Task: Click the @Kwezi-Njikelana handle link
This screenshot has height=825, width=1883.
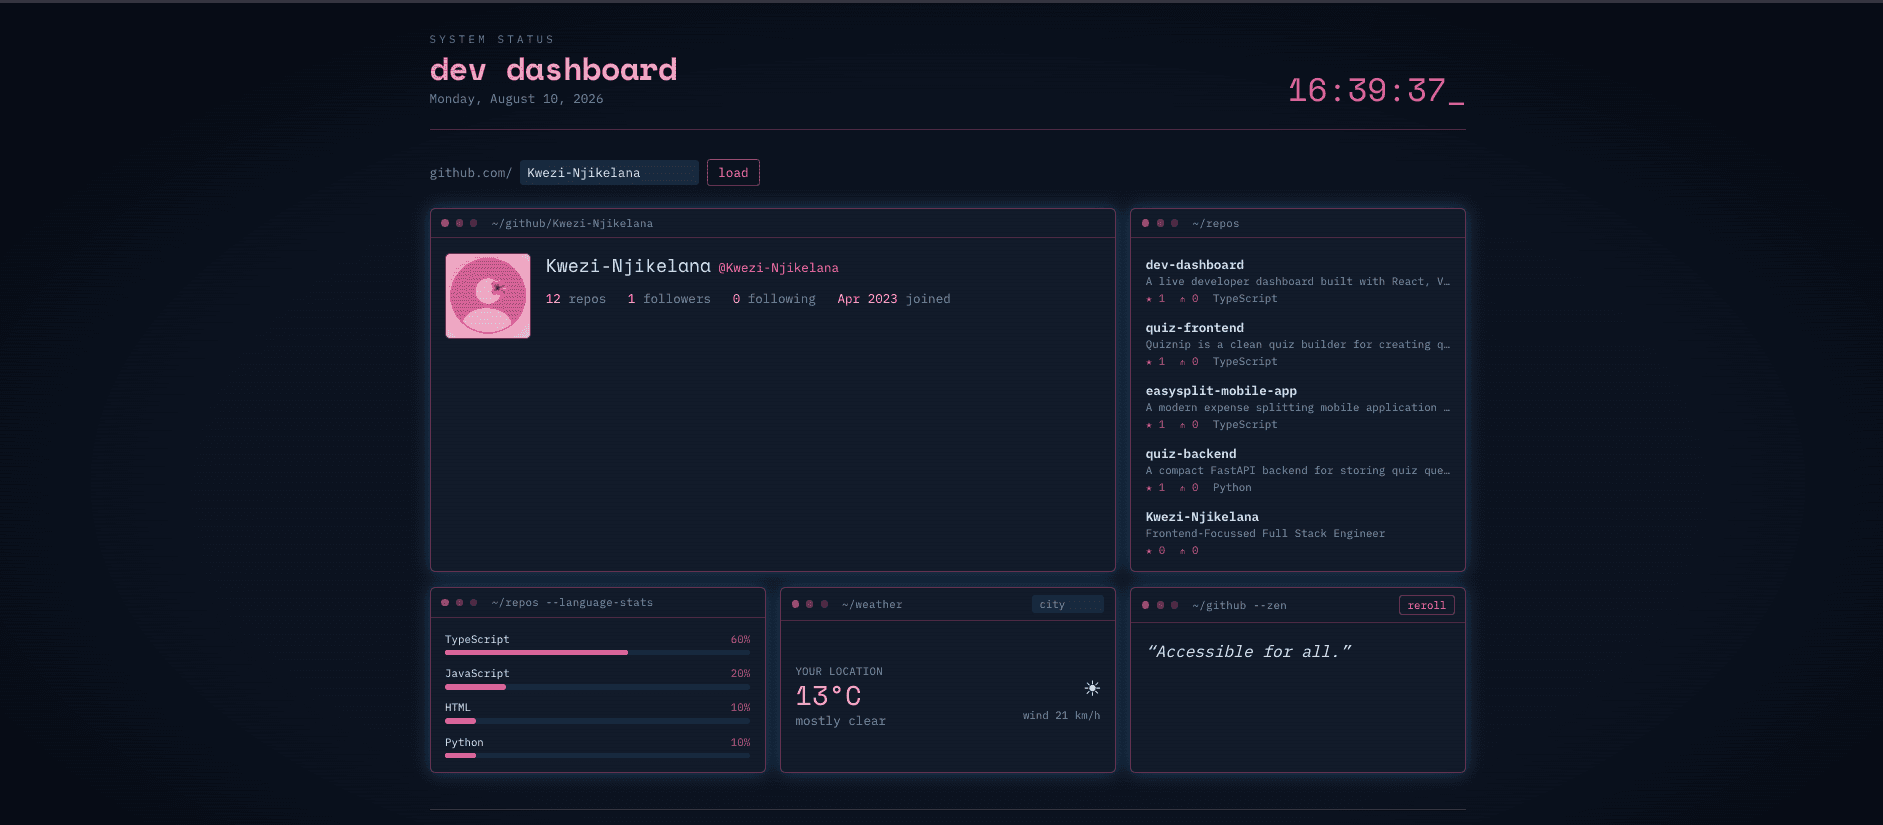Action: coord(778,268)
